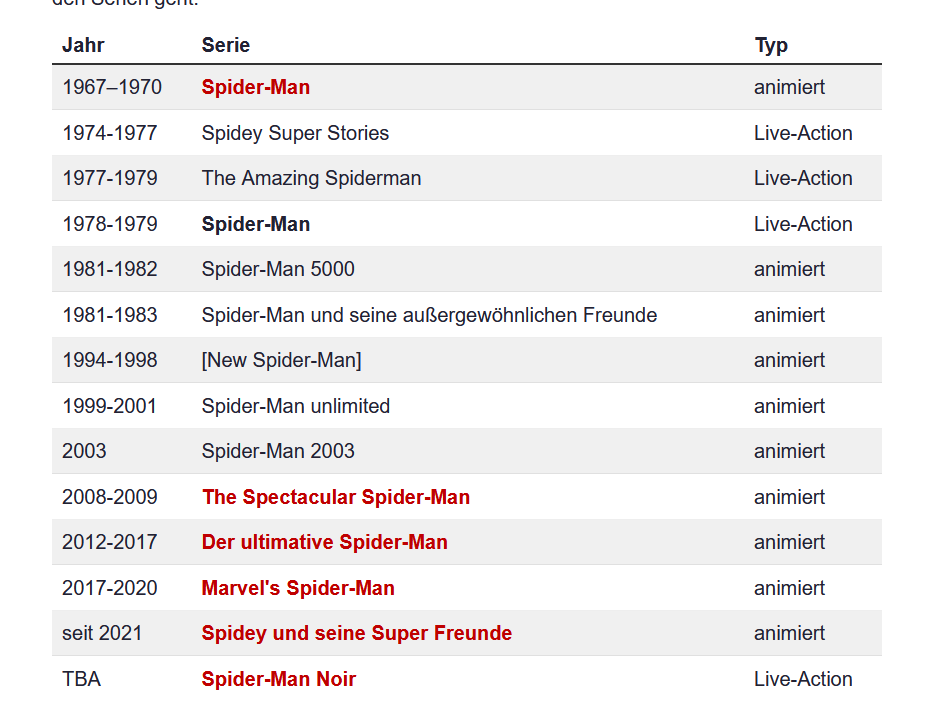Click Spider-Man und seine außergewöhnlichen Freunde
925x714 pixels.
pos(429,315)
